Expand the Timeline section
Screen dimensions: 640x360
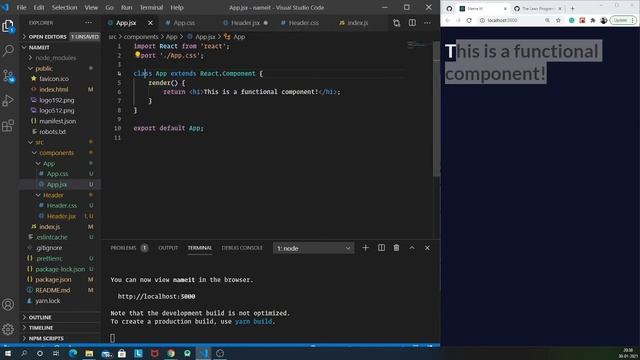pyautogui.click(x=60, y=328)
